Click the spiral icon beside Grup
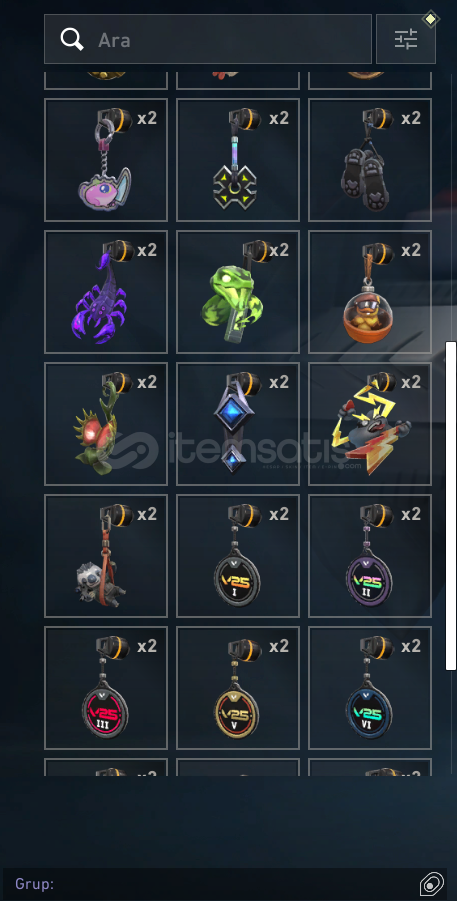457x901 pixels. pyautogui.click(x=432, y=884)
